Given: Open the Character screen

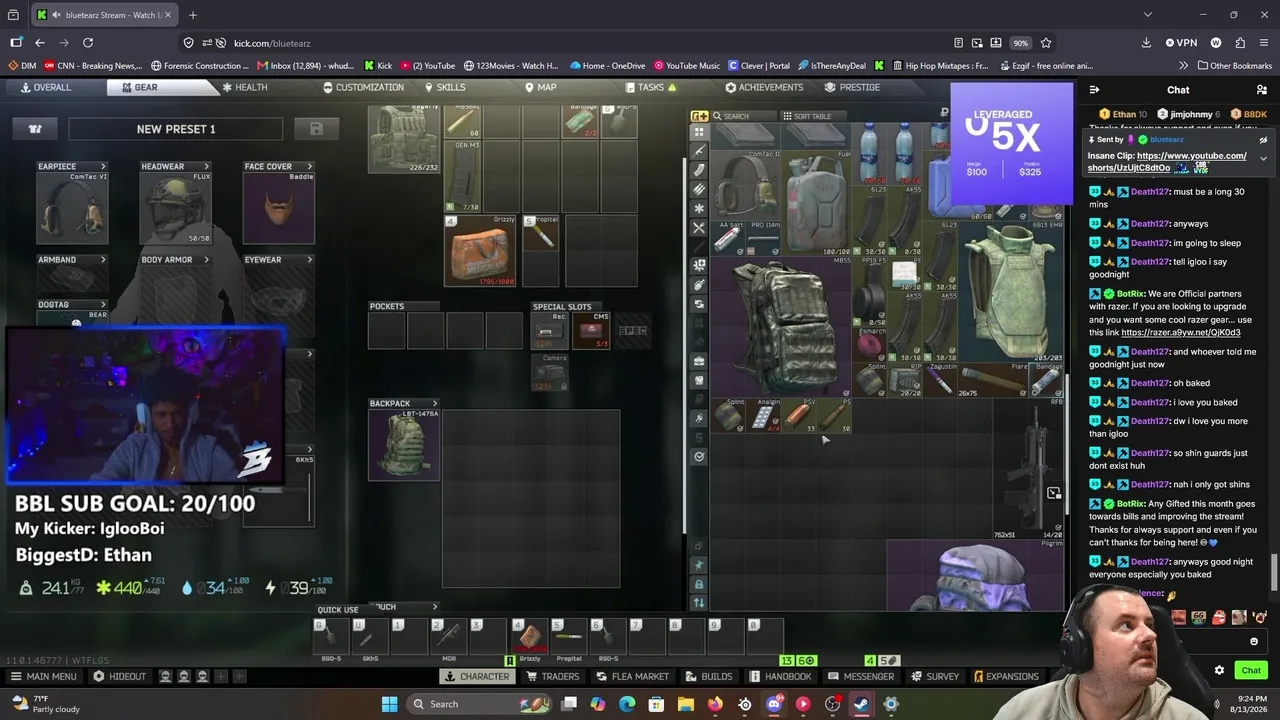Looking at the screenshot, I should [x=476, y=676].
